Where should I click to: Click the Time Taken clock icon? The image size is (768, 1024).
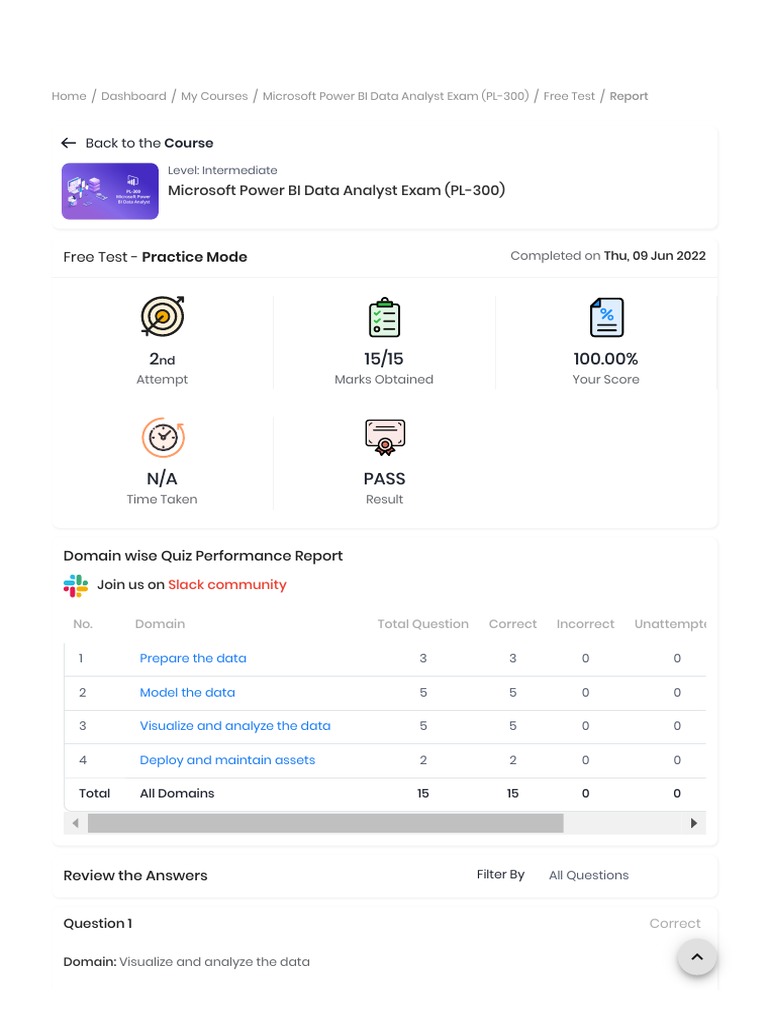click(x=162, y=438)
